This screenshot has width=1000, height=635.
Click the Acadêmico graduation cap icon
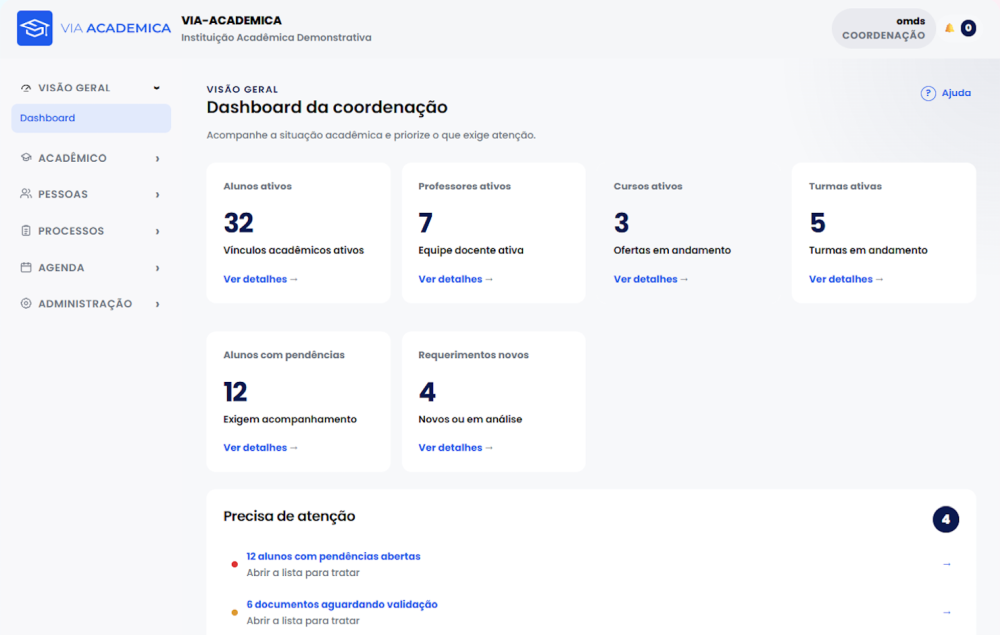[26, 157]
